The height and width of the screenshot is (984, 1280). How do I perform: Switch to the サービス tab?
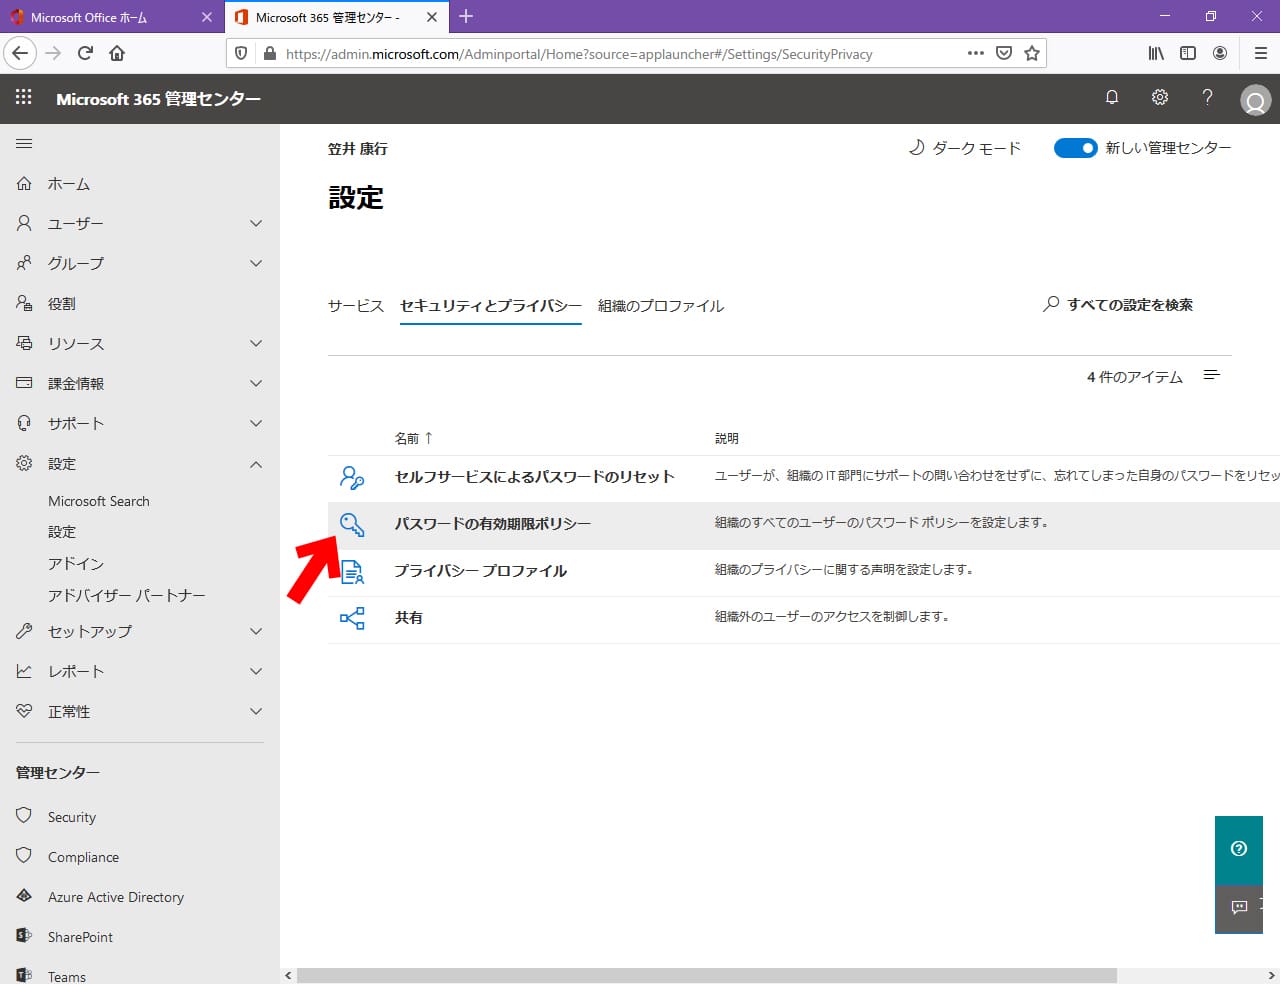pyautogui.click(x=356, y=306)
